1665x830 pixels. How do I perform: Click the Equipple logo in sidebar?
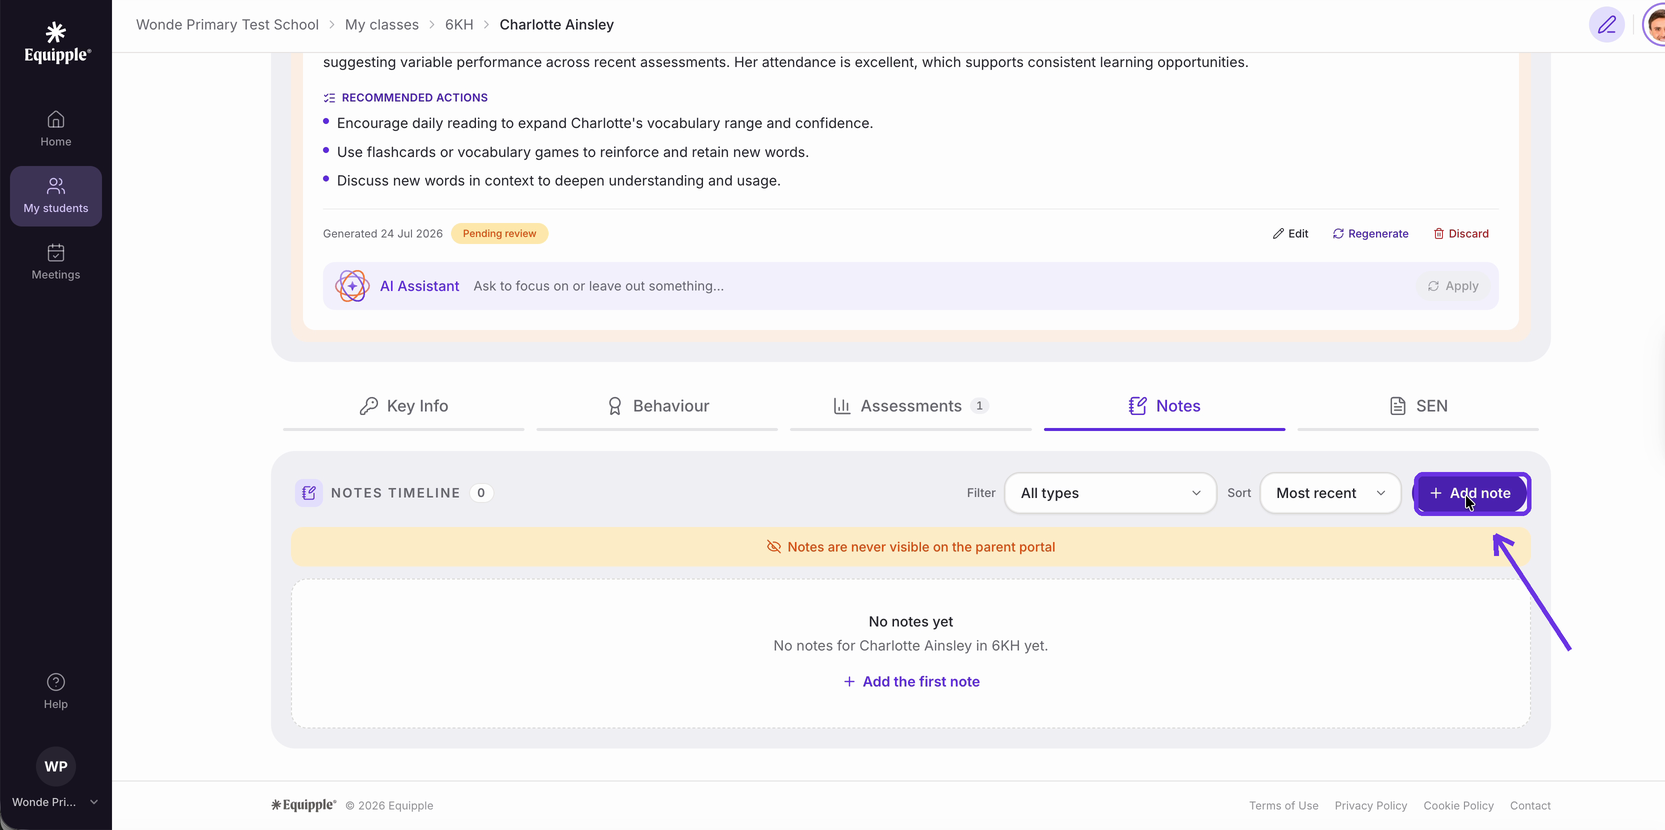click(56, 43)
